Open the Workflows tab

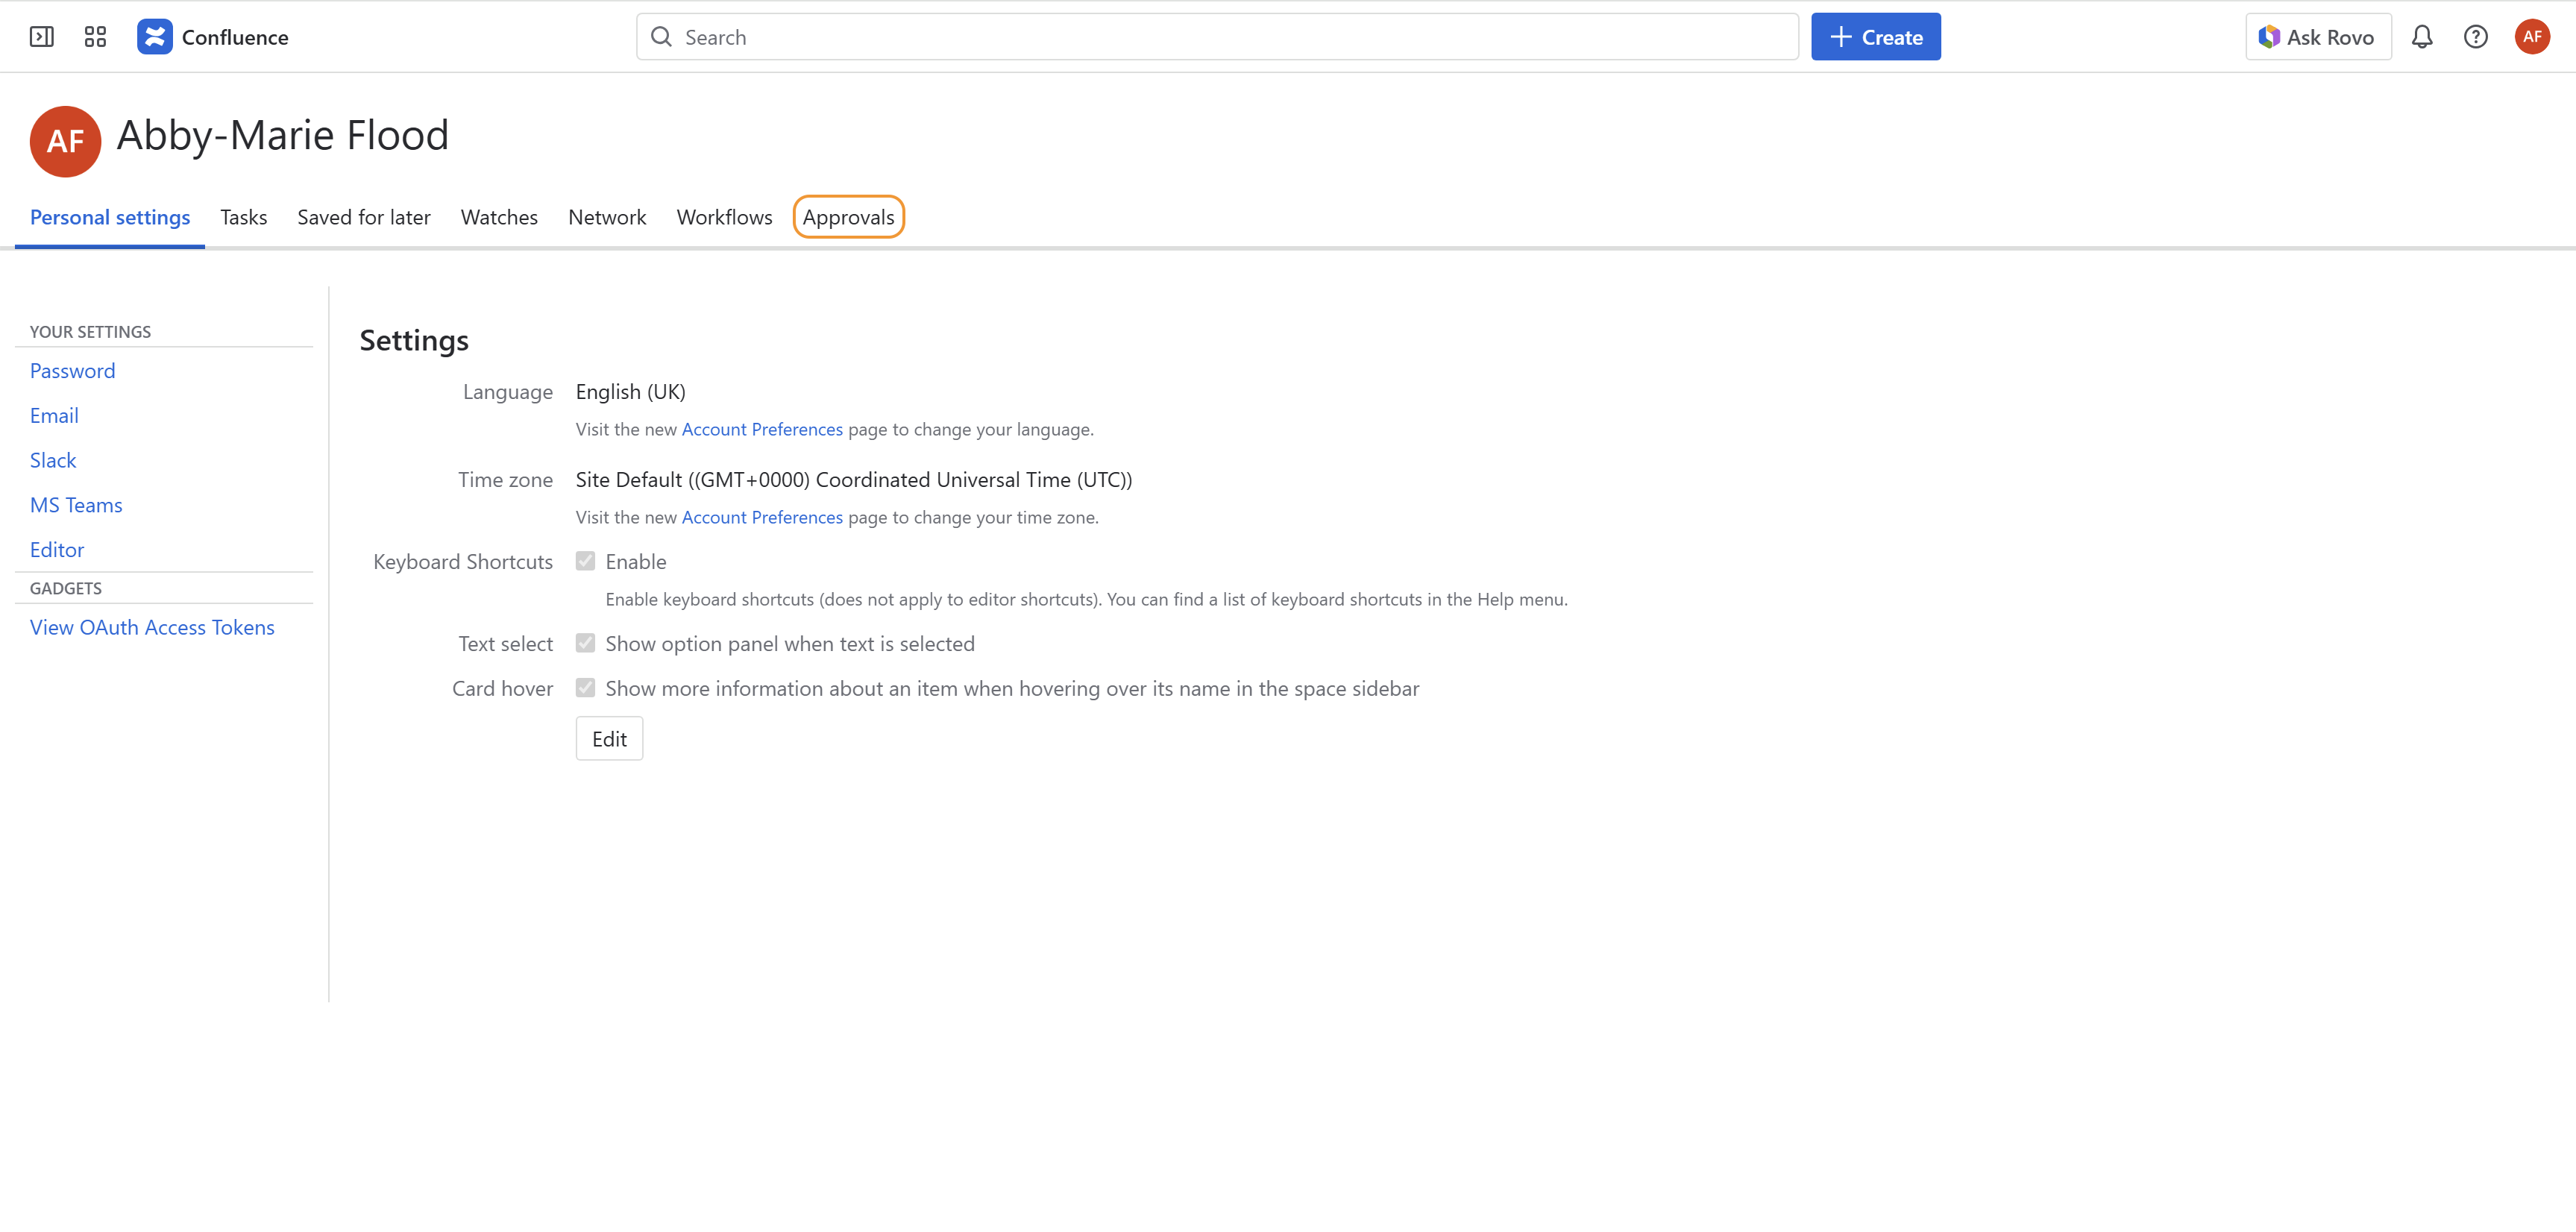[724, 217]
